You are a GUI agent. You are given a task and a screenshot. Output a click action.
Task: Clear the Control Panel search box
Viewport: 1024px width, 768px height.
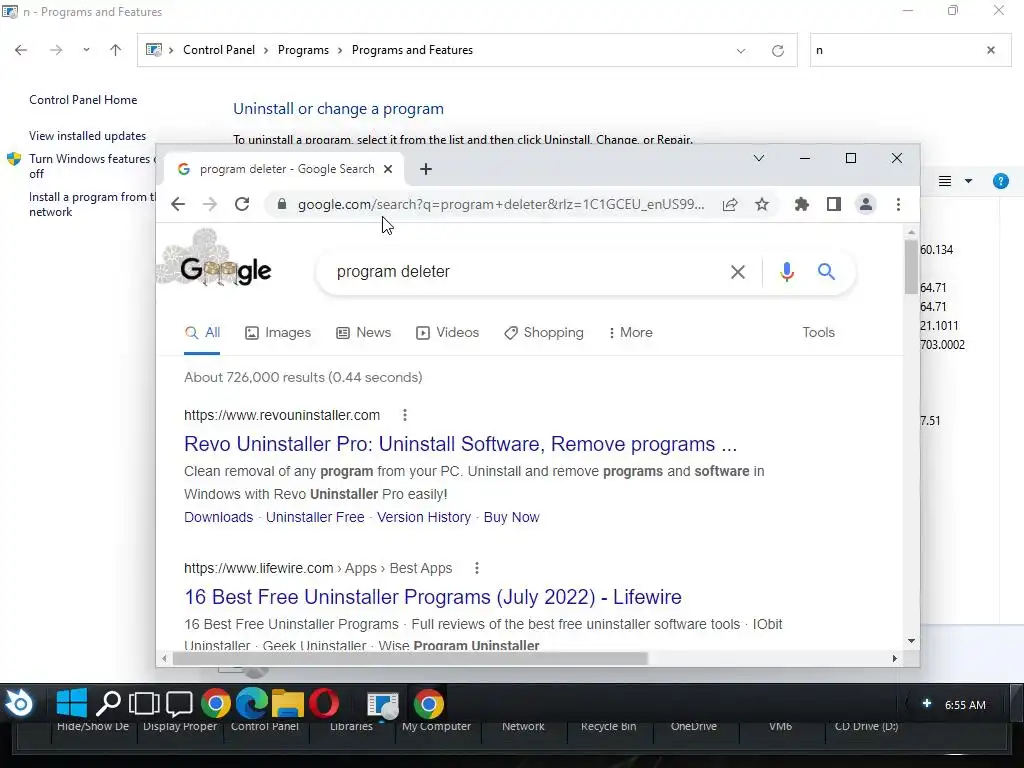(991, 50)
